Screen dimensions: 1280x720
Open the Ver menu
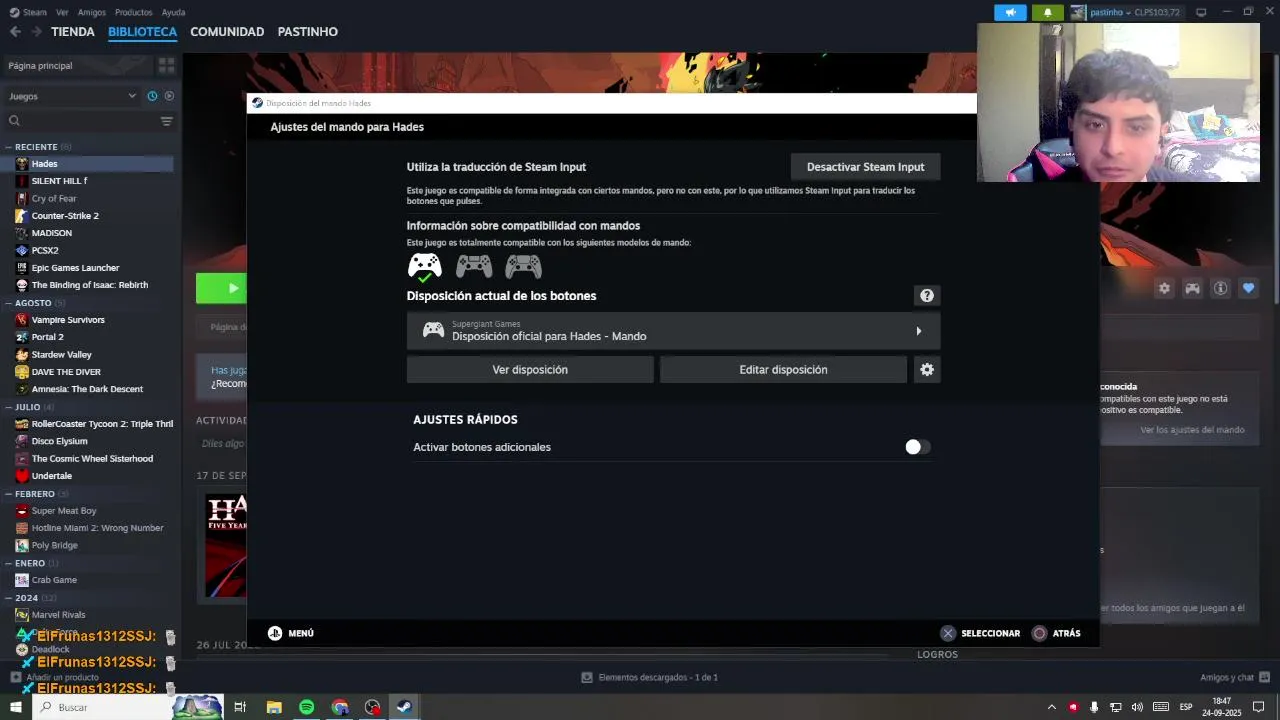tap(63, 12)
